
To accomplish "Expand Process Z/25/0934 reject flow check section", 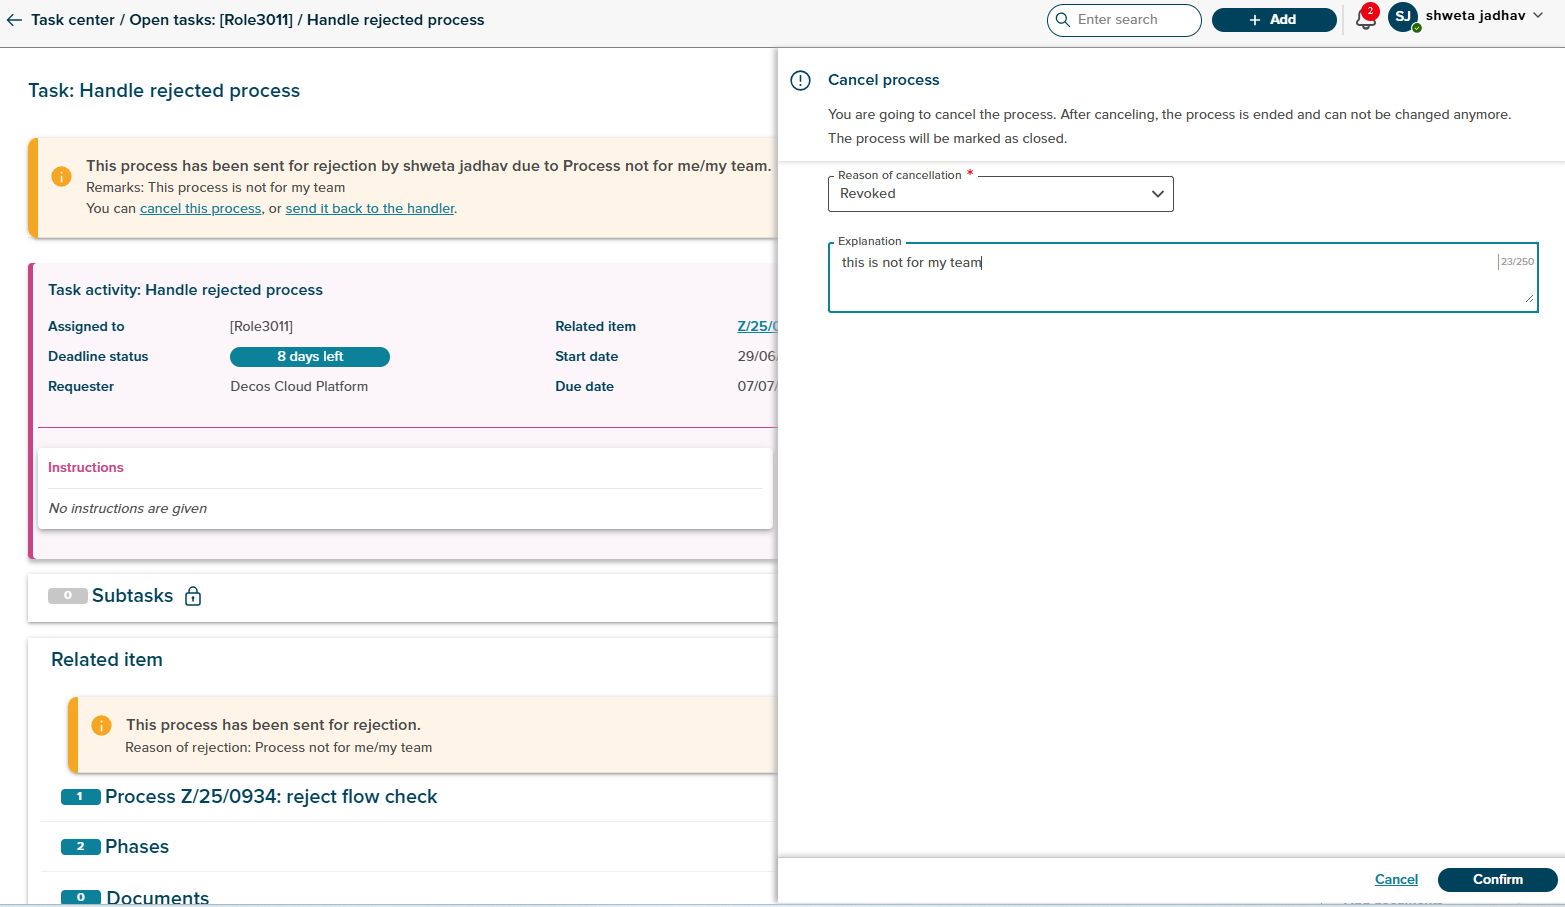I will click(270, 797).
